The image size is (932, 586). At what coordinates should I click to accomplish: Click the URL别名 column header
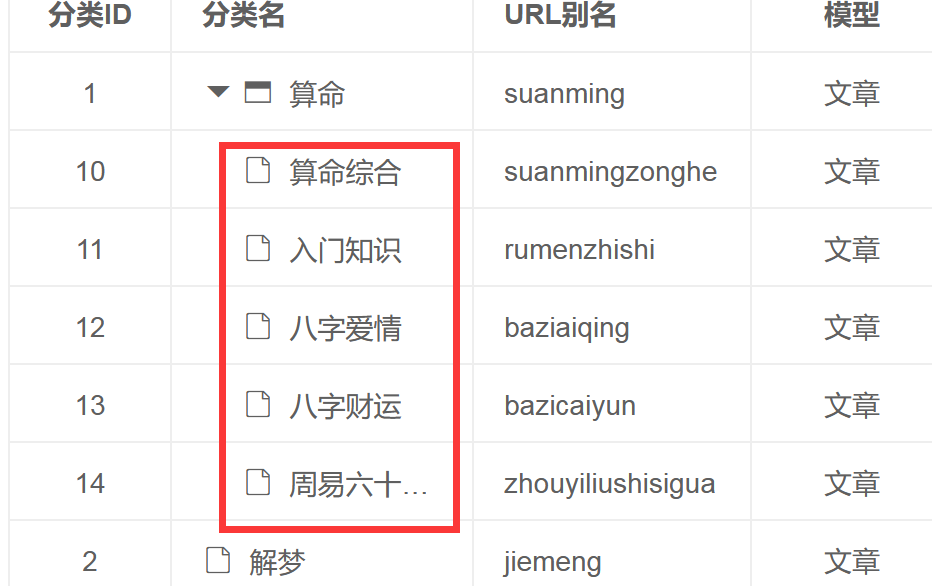coord(560,15)
